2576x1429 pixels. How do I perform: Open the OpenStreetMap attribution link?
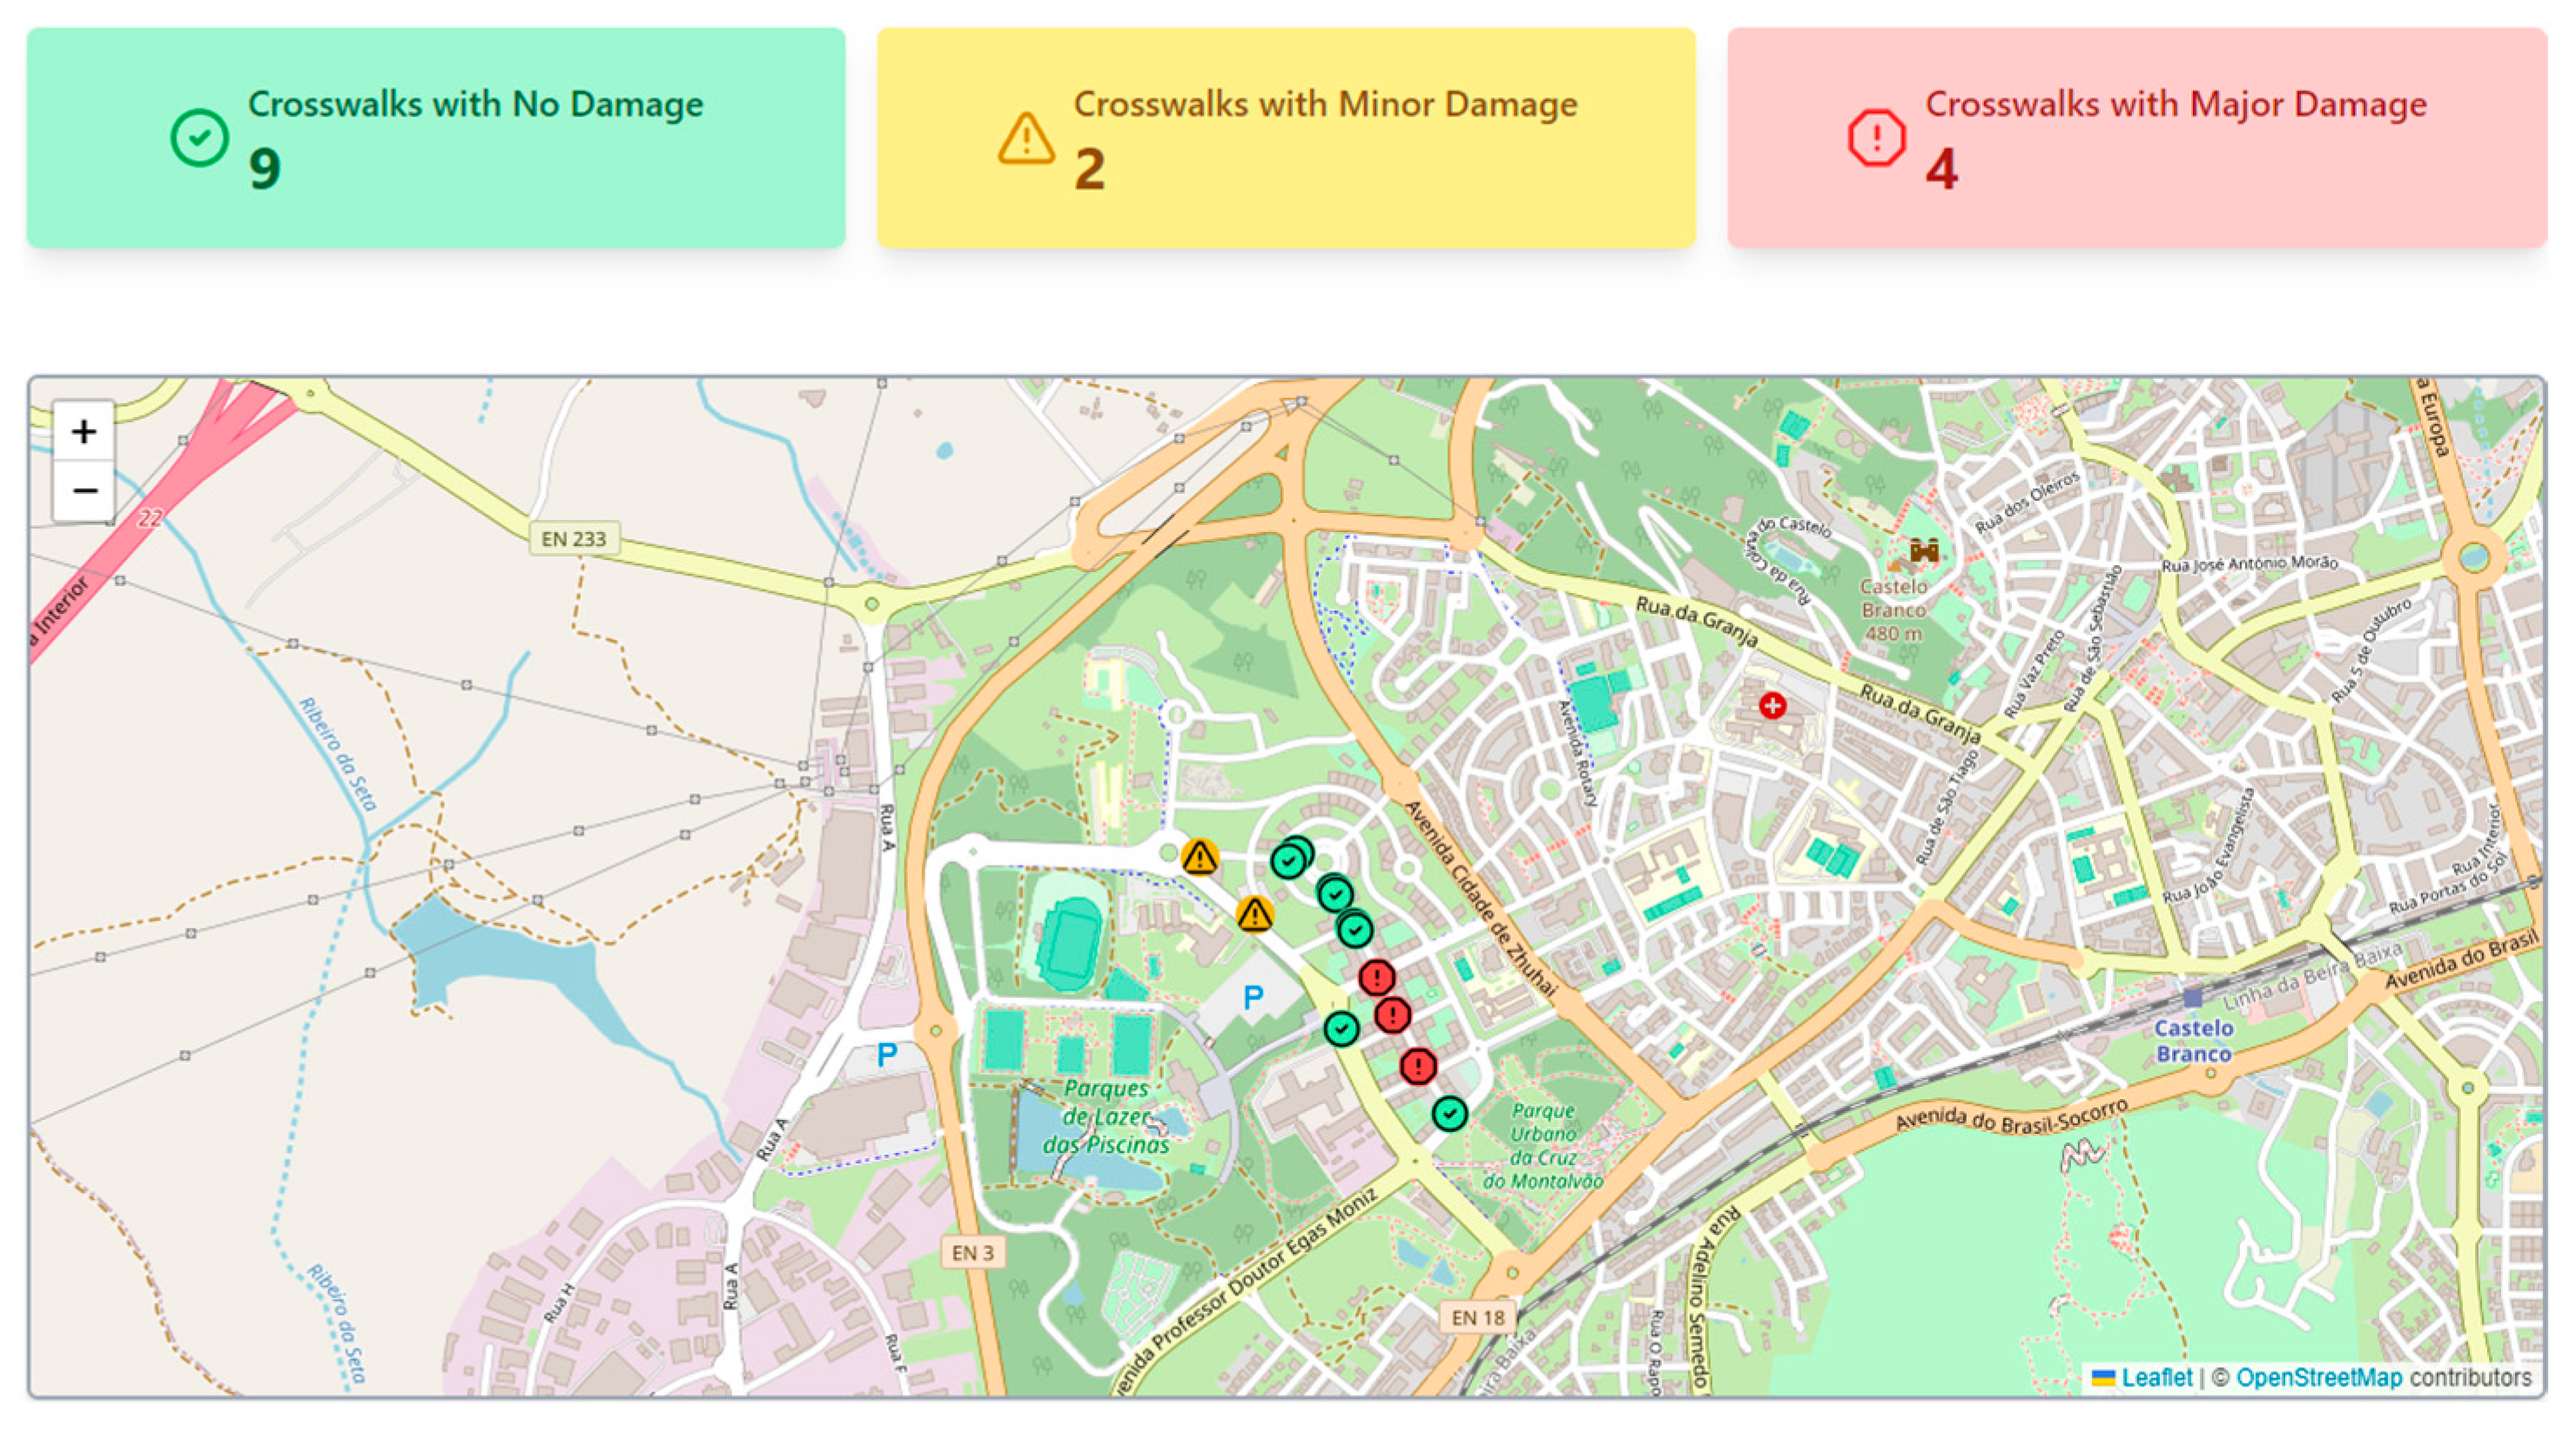(2318, 1377)
